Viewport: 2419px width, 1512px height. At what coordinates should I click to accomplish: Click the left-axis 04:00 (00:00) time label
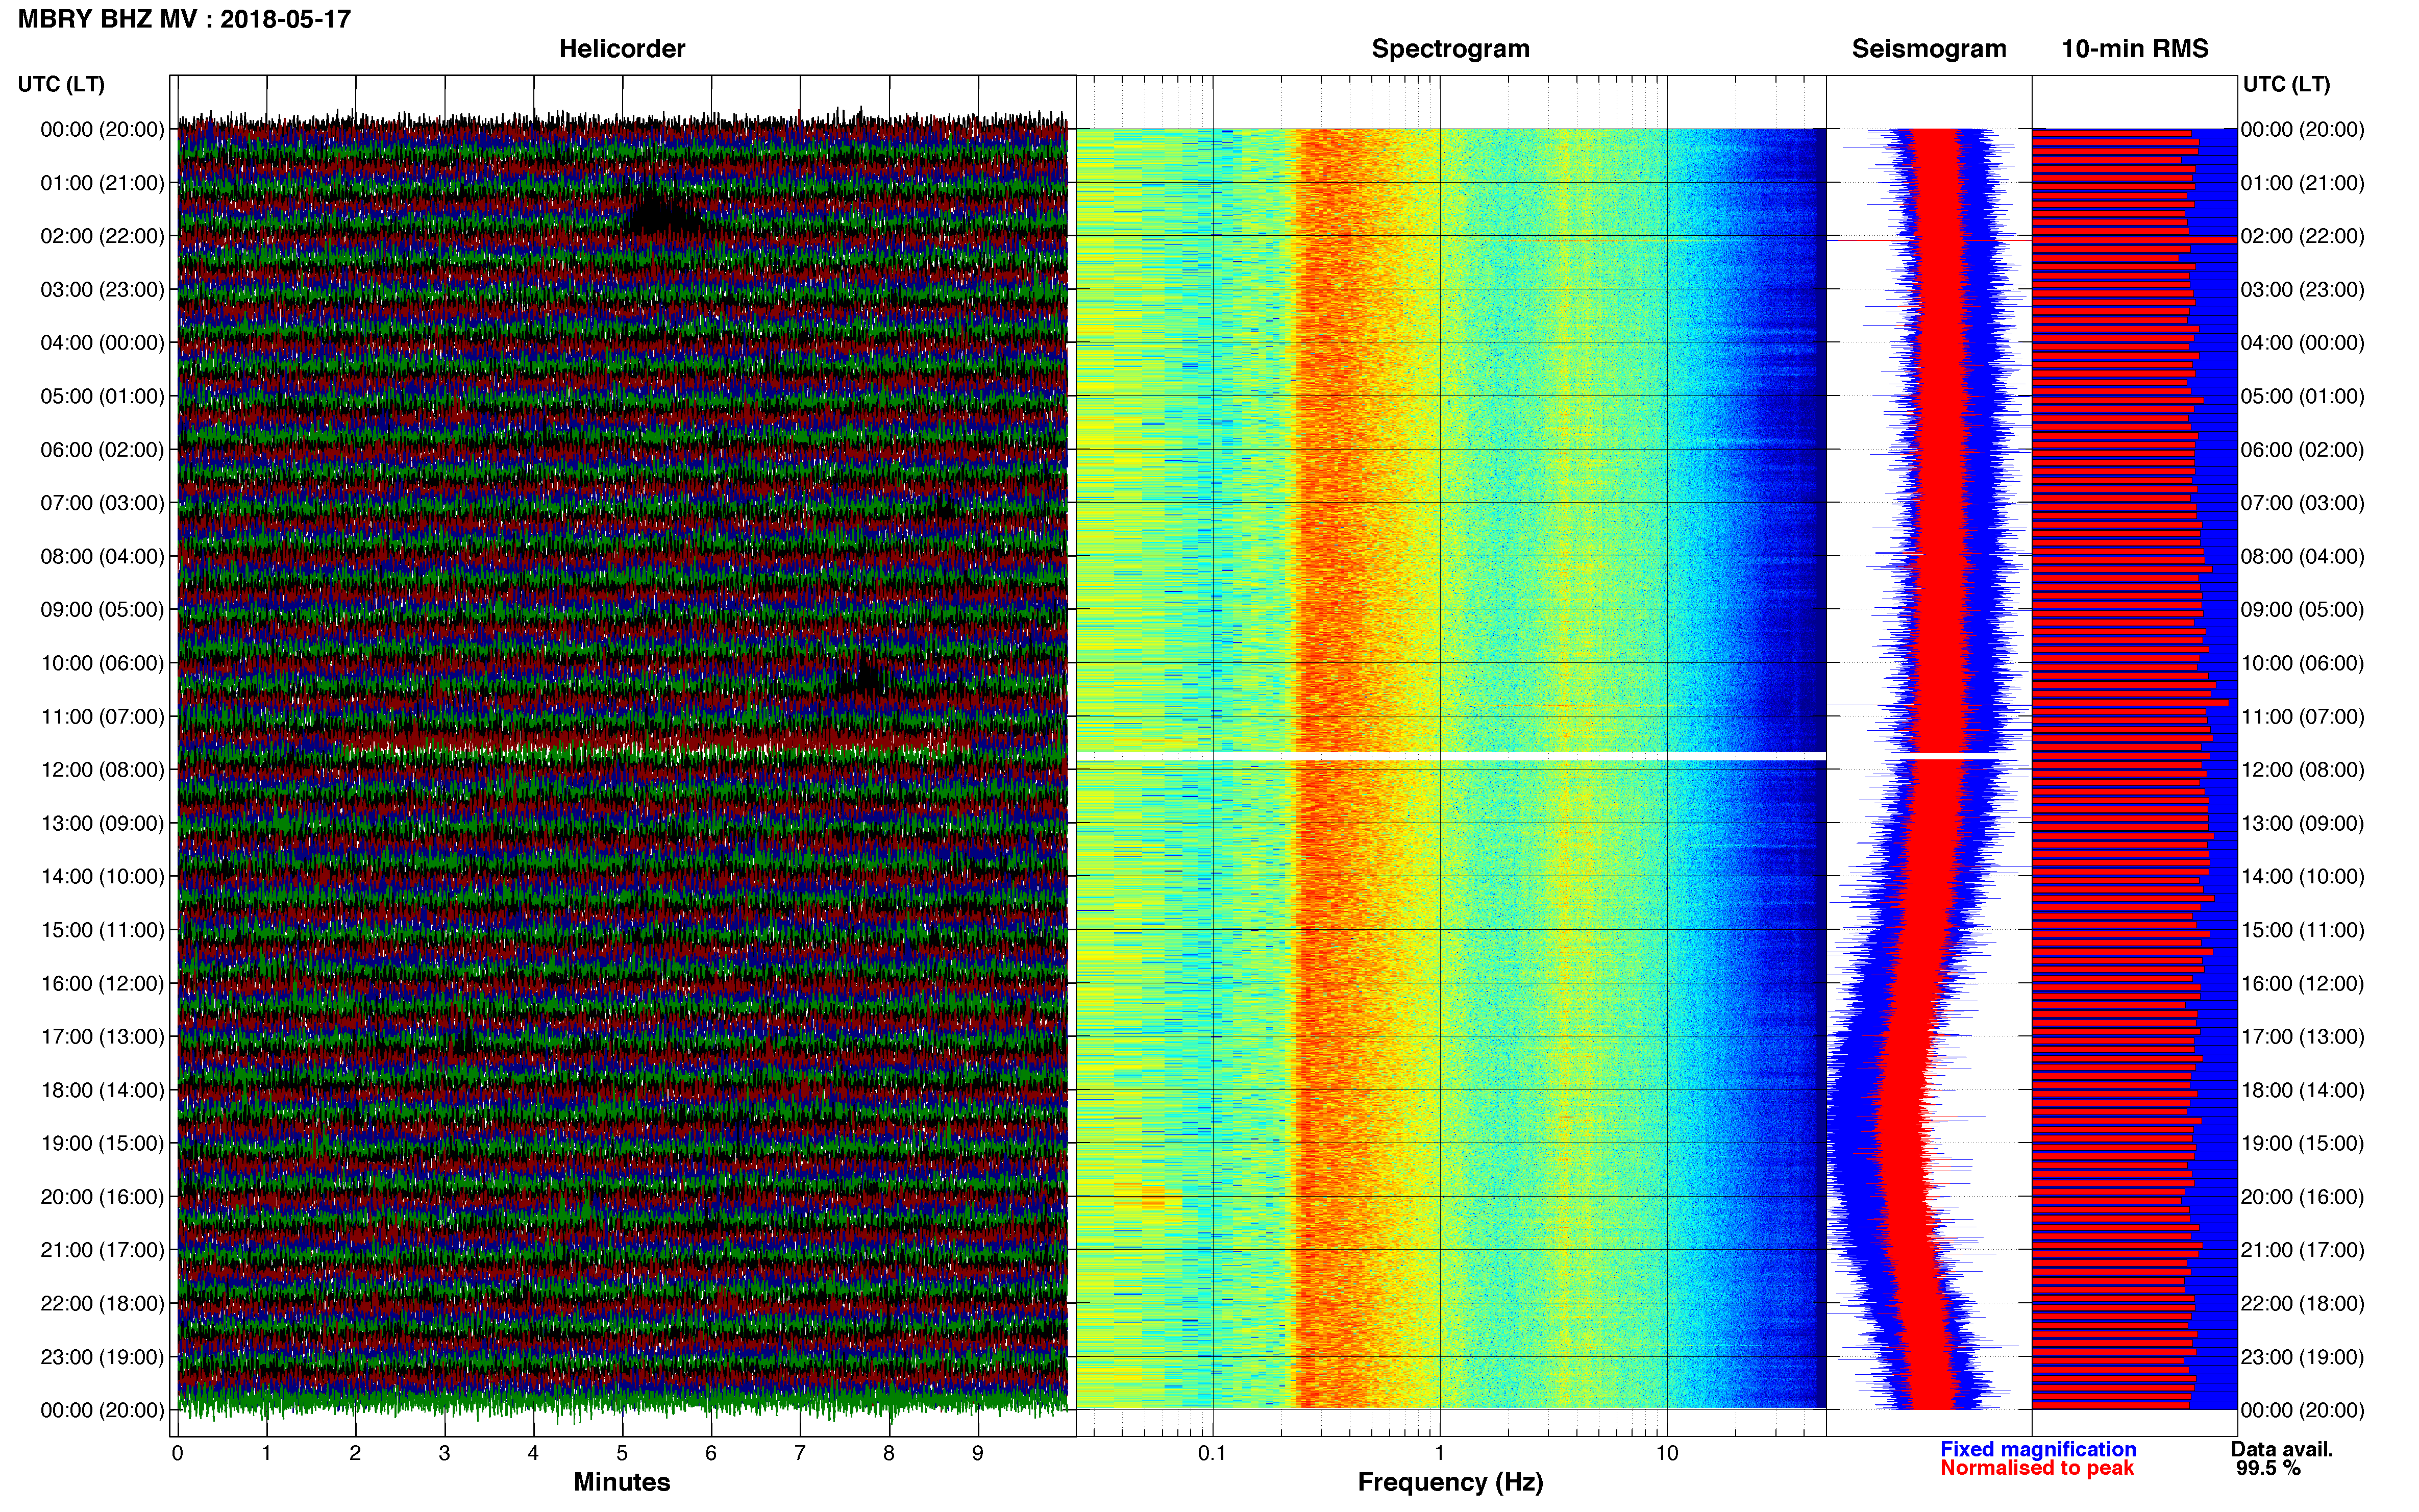pyautogui.click(x=102, y=343)
